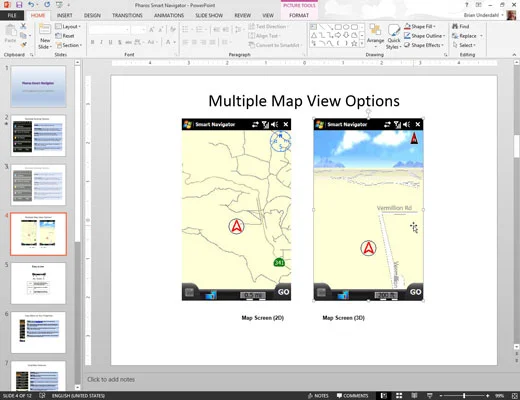Select slide 1 thumbnail
This screenshot has height=400, width=520.
click(38, 86)
